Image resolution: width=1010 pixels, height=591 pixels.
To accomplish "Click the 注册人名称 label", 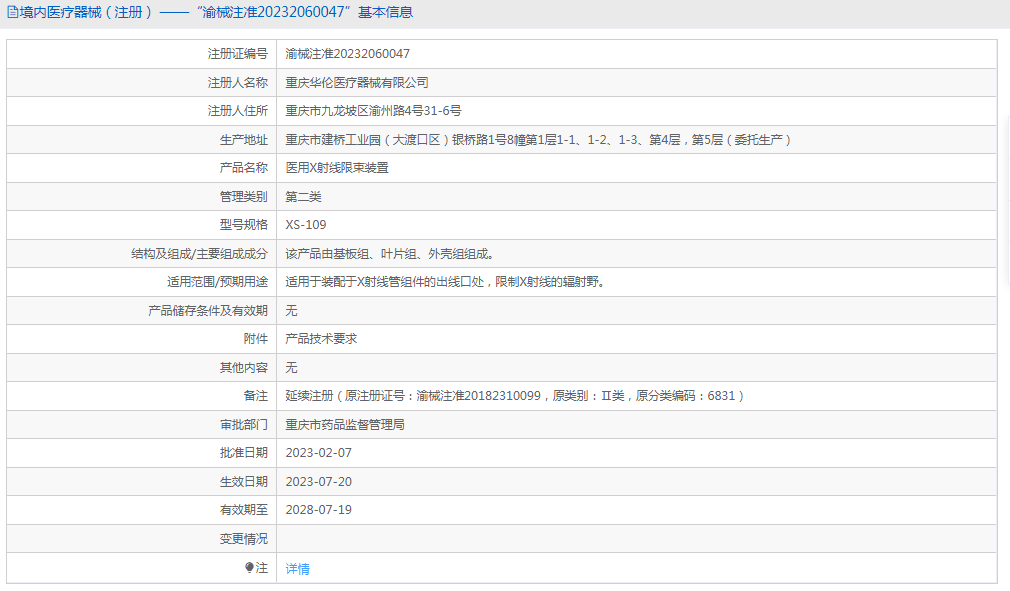I will pyautogui.click(x=237, y=82).
